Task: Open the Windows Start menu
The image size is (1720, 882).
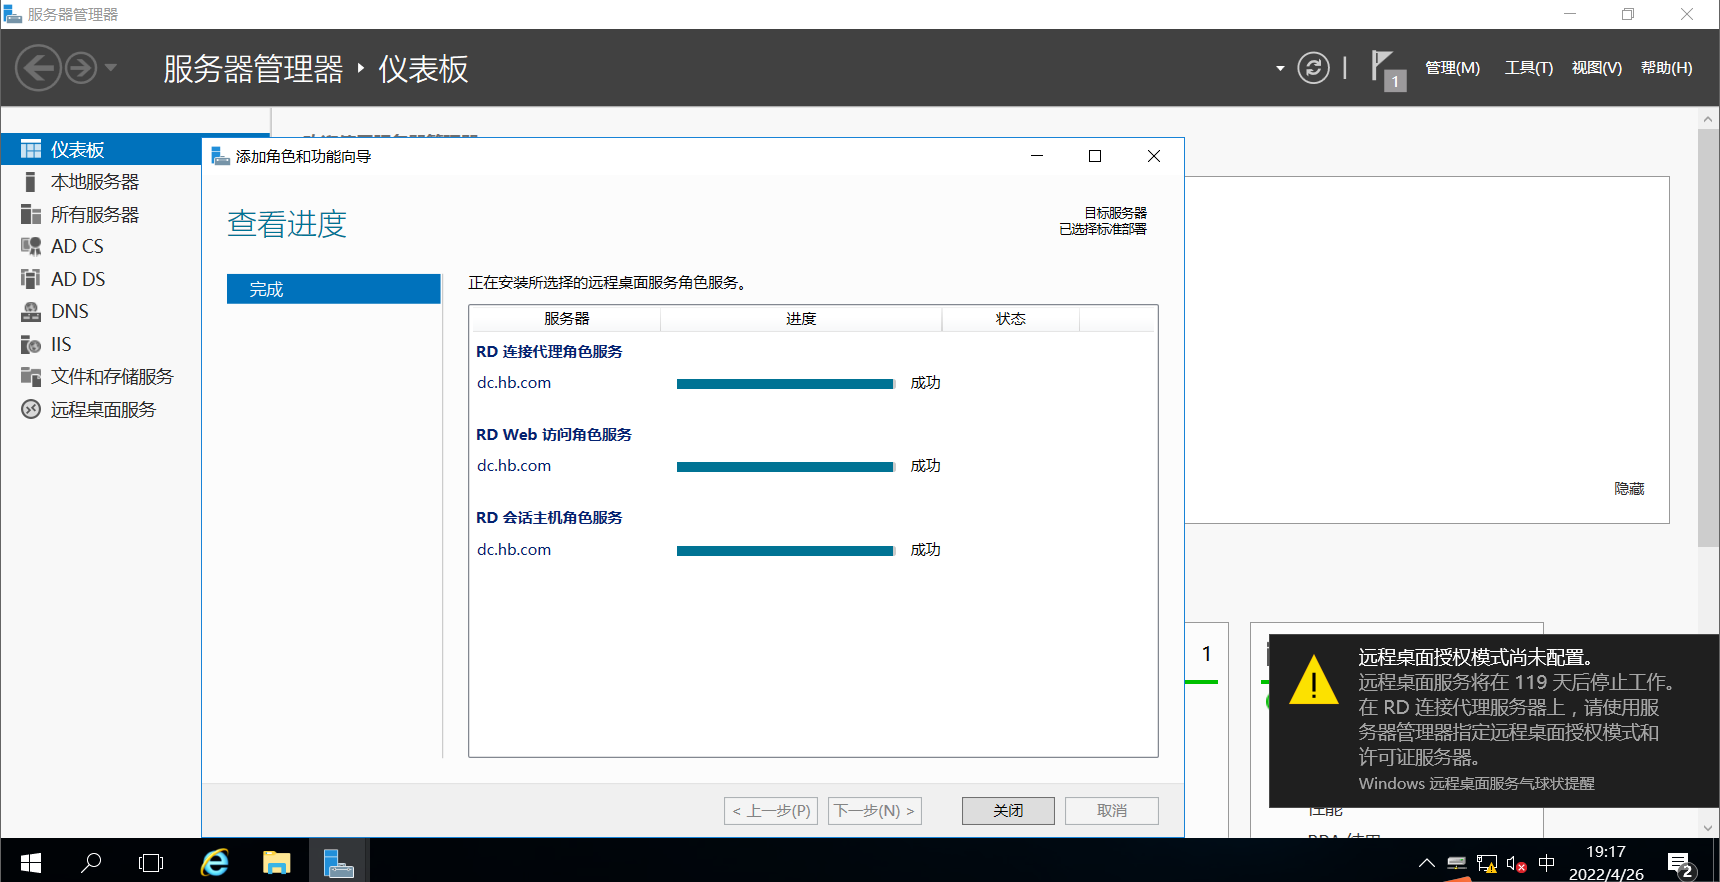Action: click(x=31, y=862)
